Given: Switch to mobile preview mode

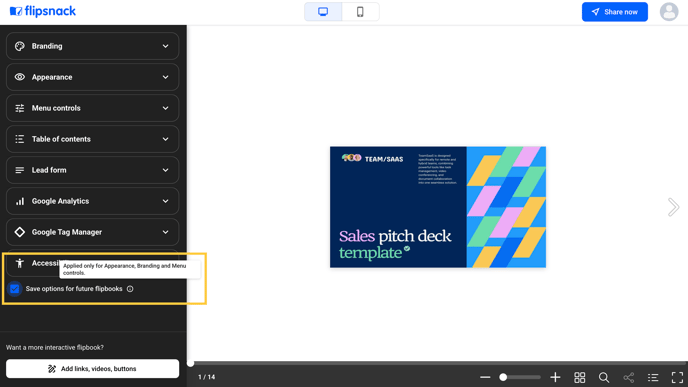Looking at the screenshot, I should tap(360, 12).
